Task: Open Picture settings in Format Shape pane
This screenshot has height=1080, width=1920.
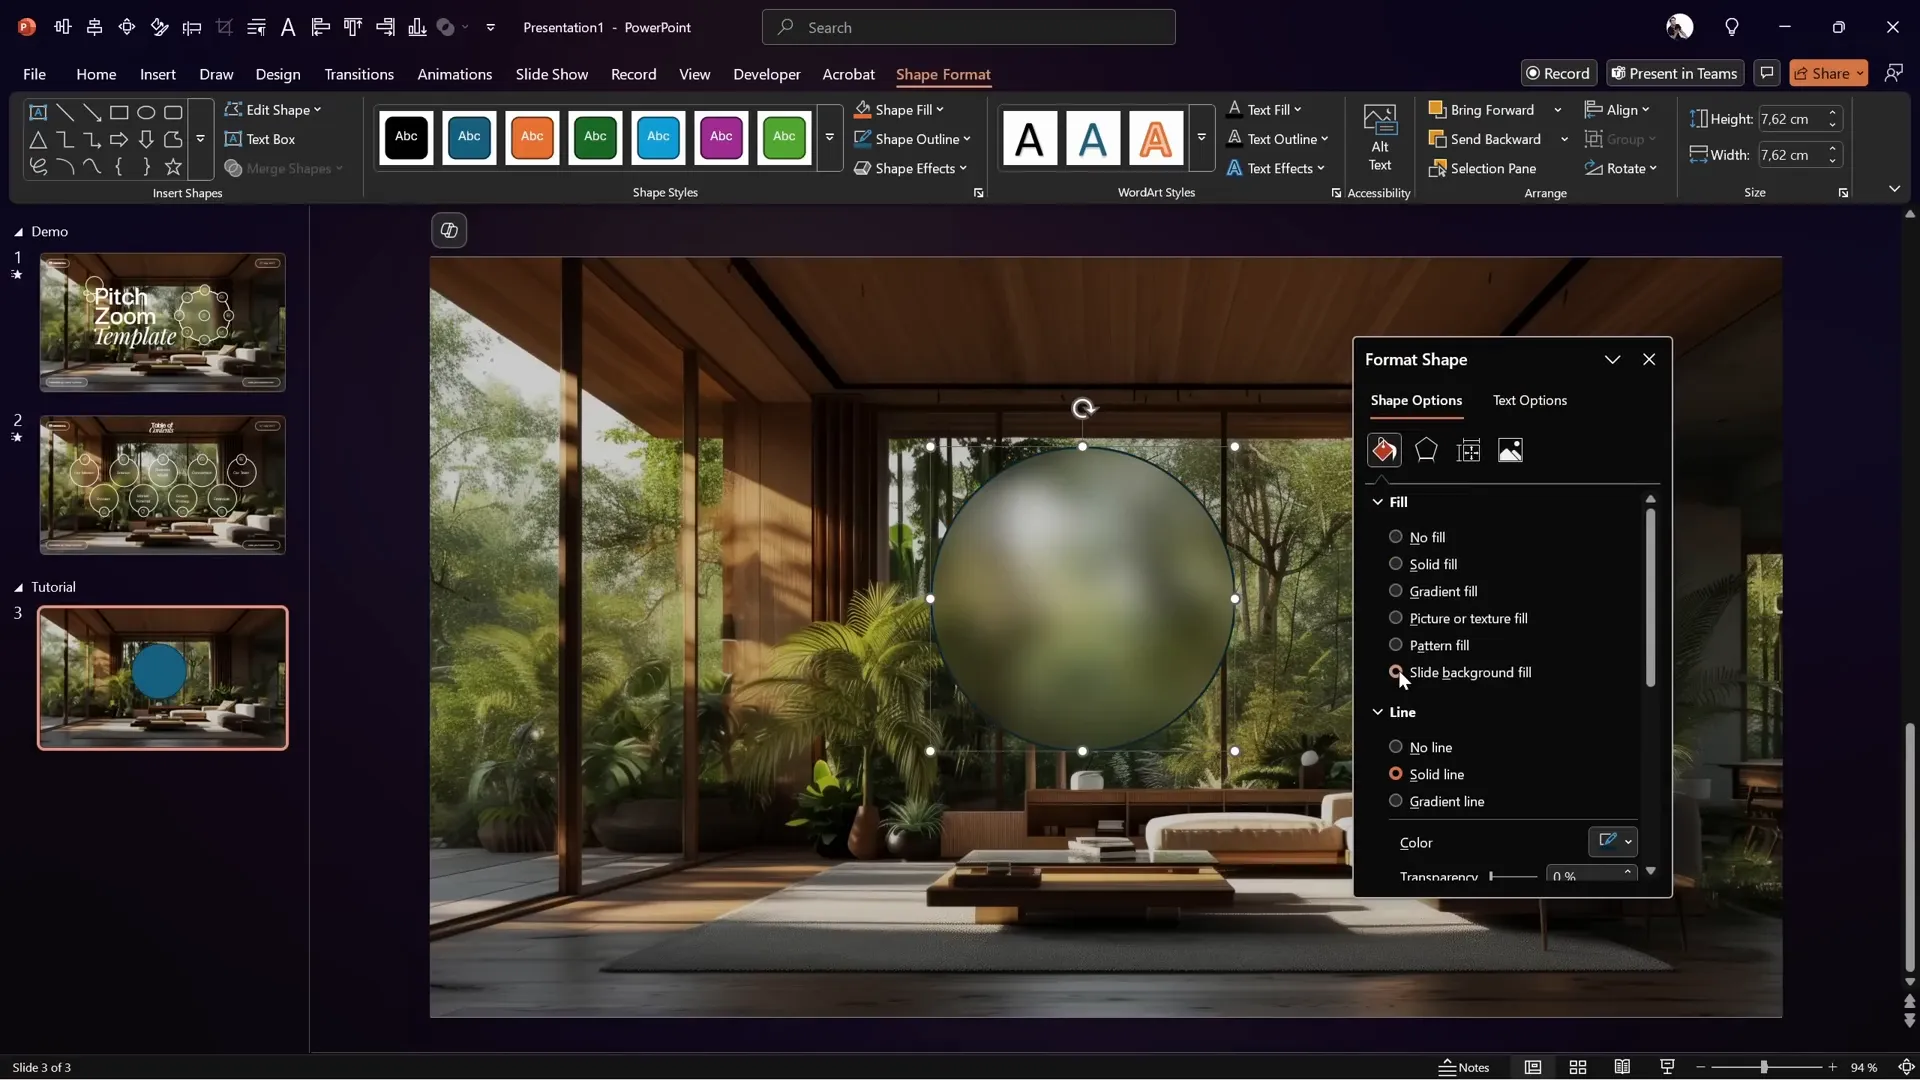Action: tap(1510, 450)
